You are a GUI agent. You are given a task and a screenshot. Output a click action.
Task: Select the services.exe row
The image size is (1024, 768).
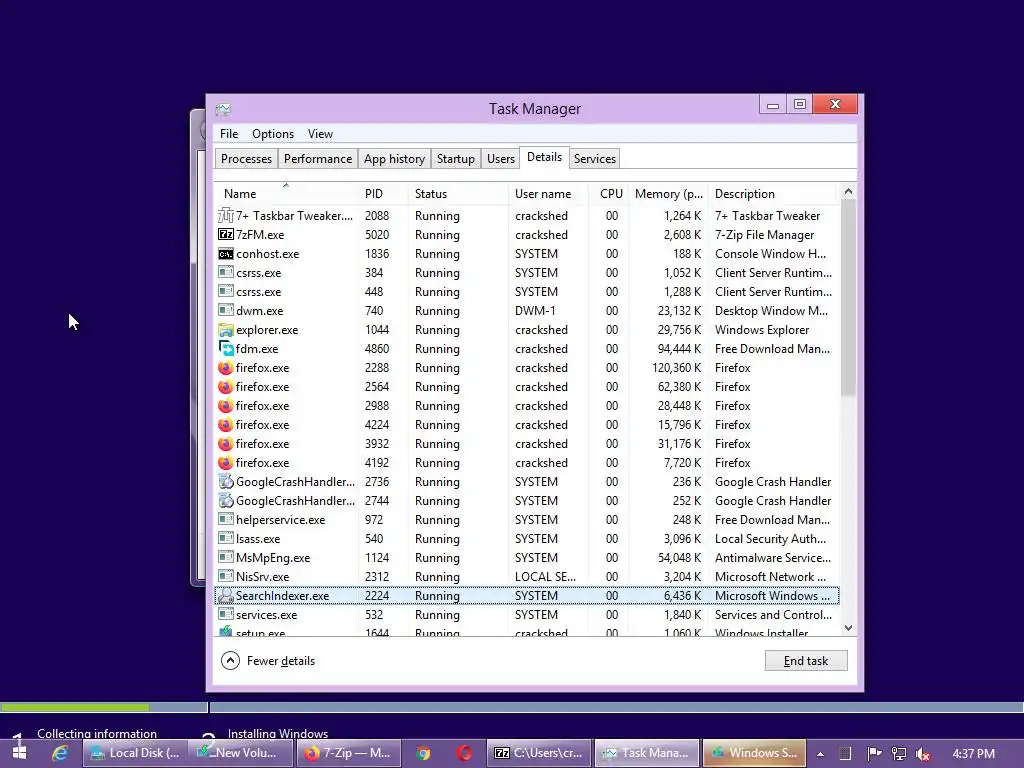526,615
